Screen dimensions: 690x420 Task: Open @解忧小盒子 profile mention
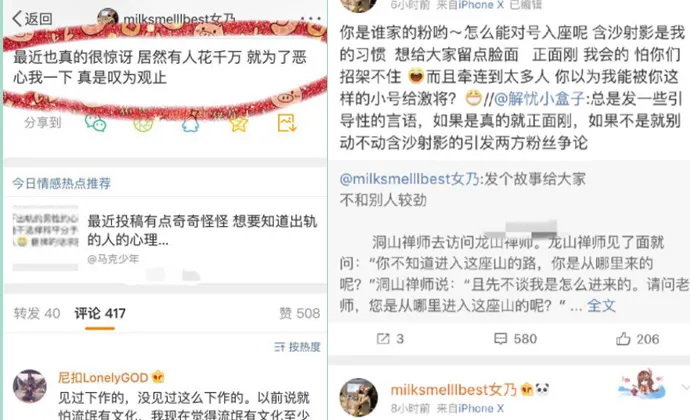pos(539,99)
